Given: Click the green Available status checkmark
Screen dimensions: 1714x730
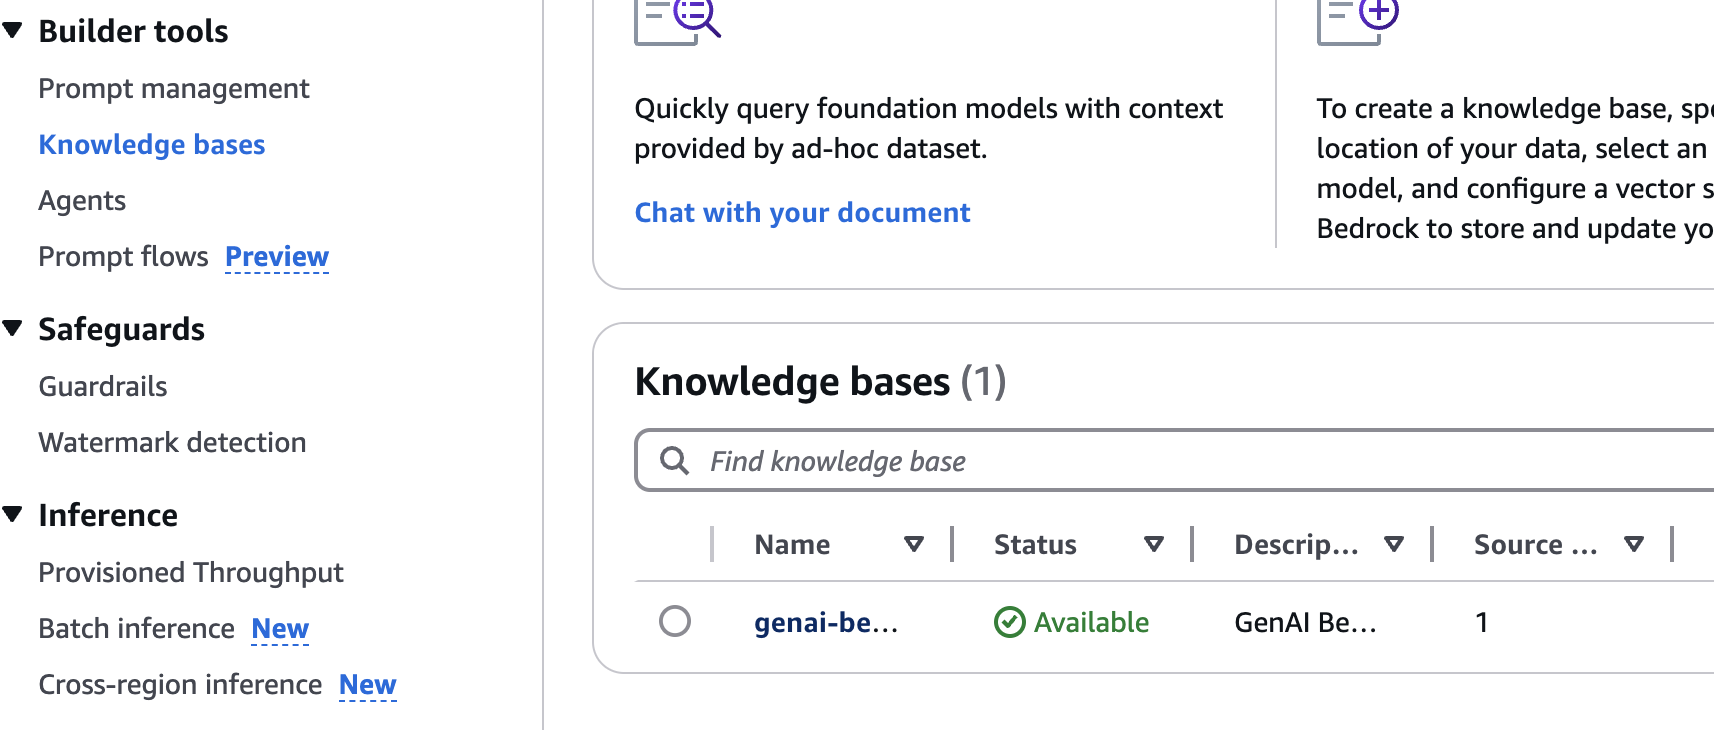Looking at the screenshot, I should (x=1010, y=622).
